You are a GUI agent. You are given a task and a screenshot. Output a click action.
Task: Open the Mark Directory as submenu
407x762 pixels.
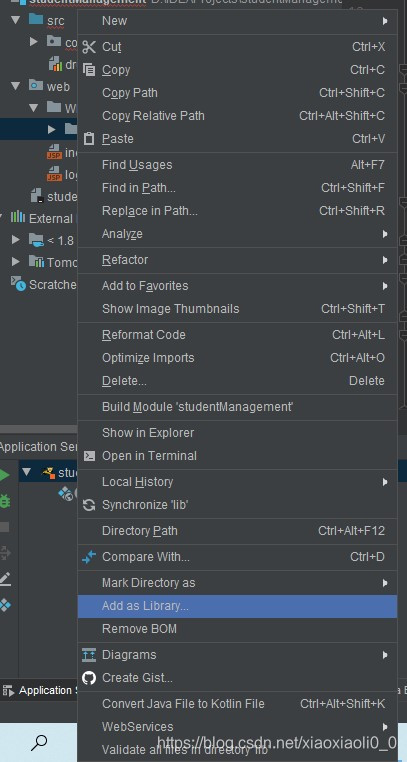[x=237, y=583]
